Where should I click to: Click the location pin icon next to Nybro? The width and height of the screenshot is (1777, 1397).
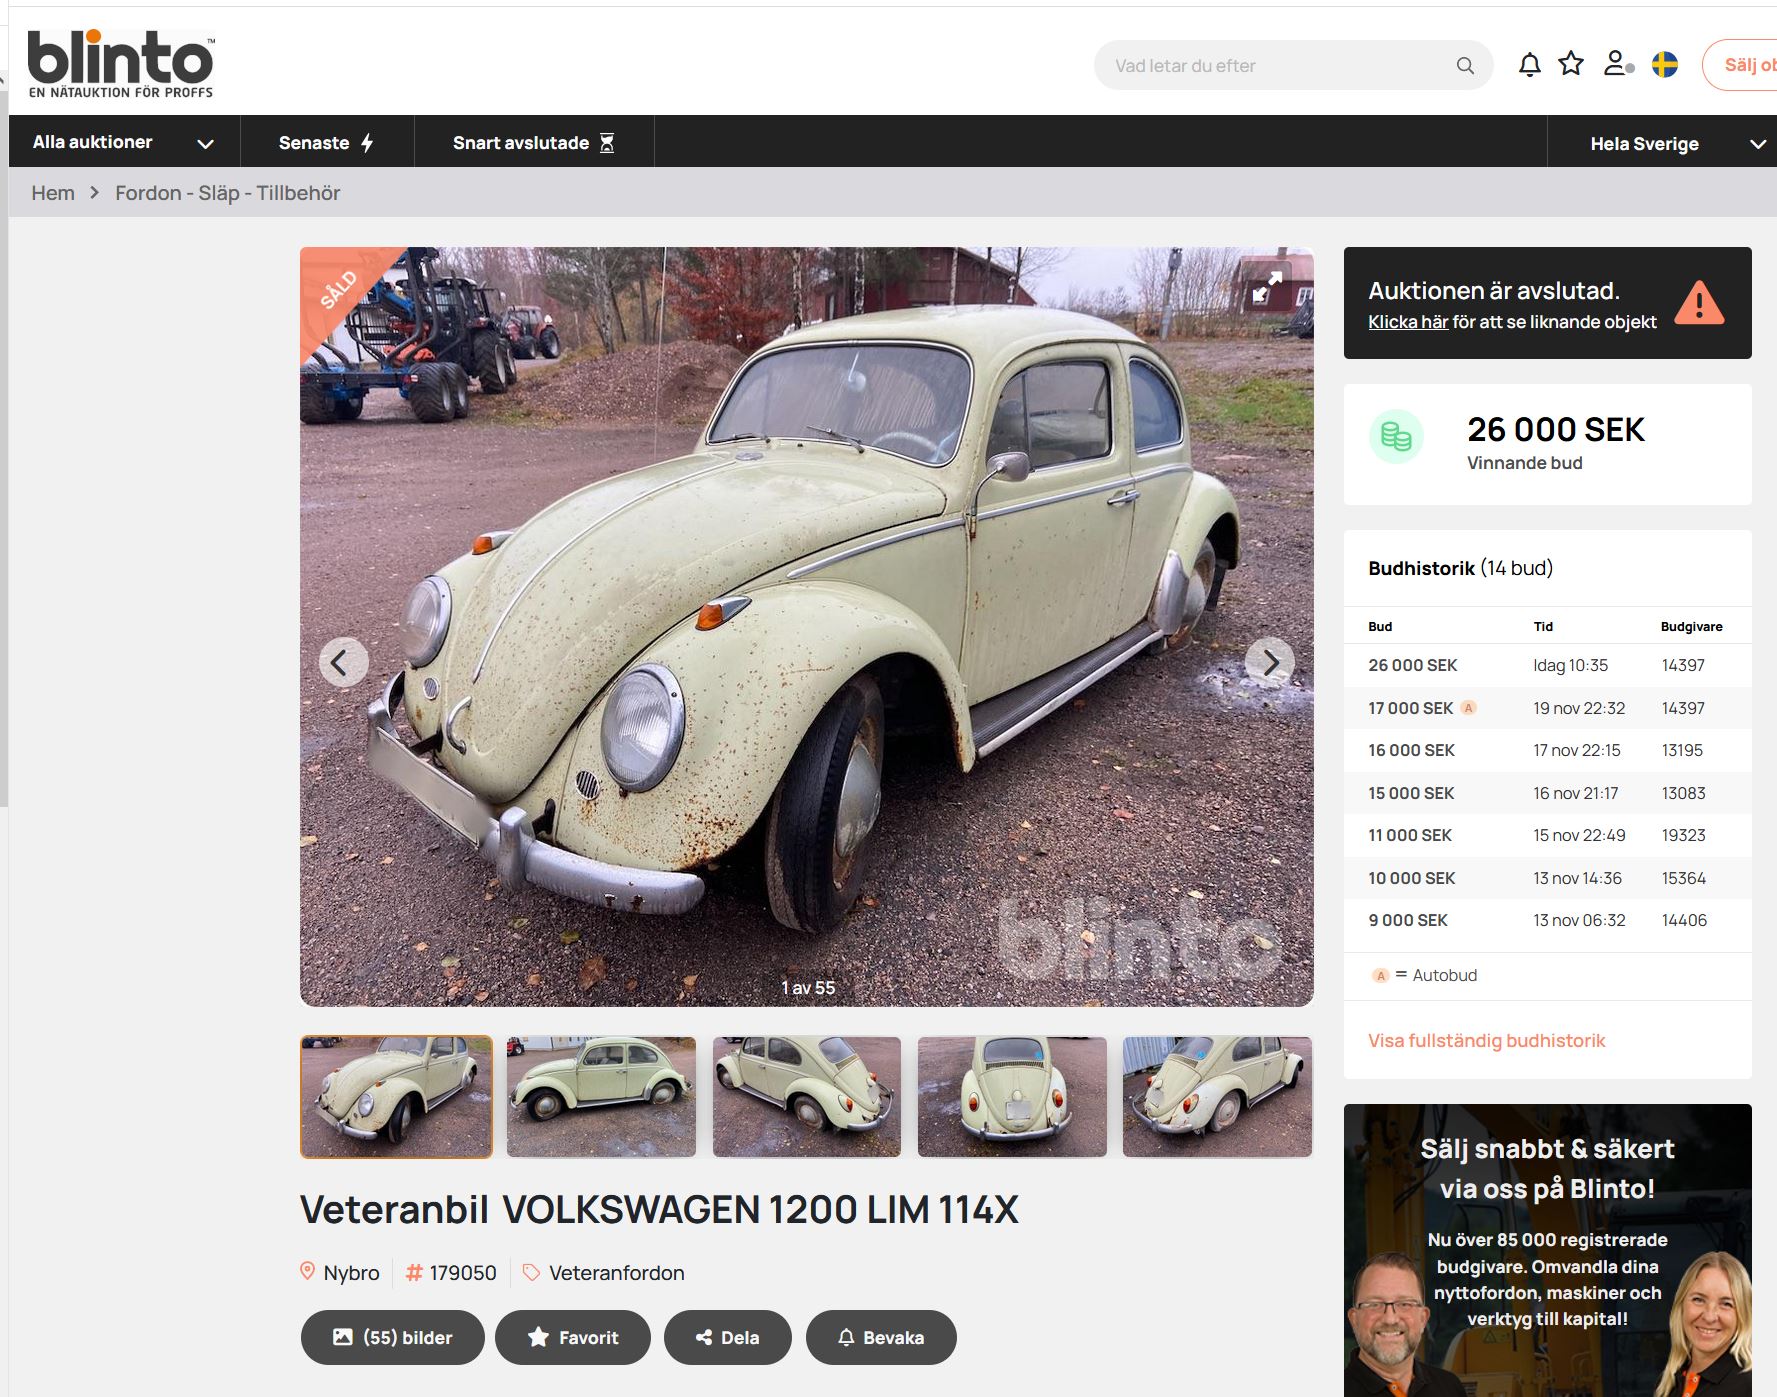308,1272
